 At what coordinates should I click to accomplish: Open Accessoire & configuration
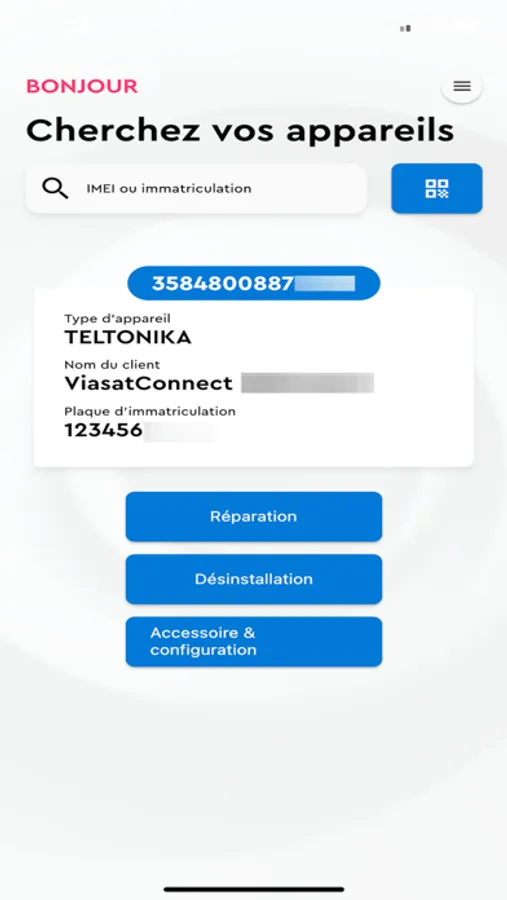point(254,642)
